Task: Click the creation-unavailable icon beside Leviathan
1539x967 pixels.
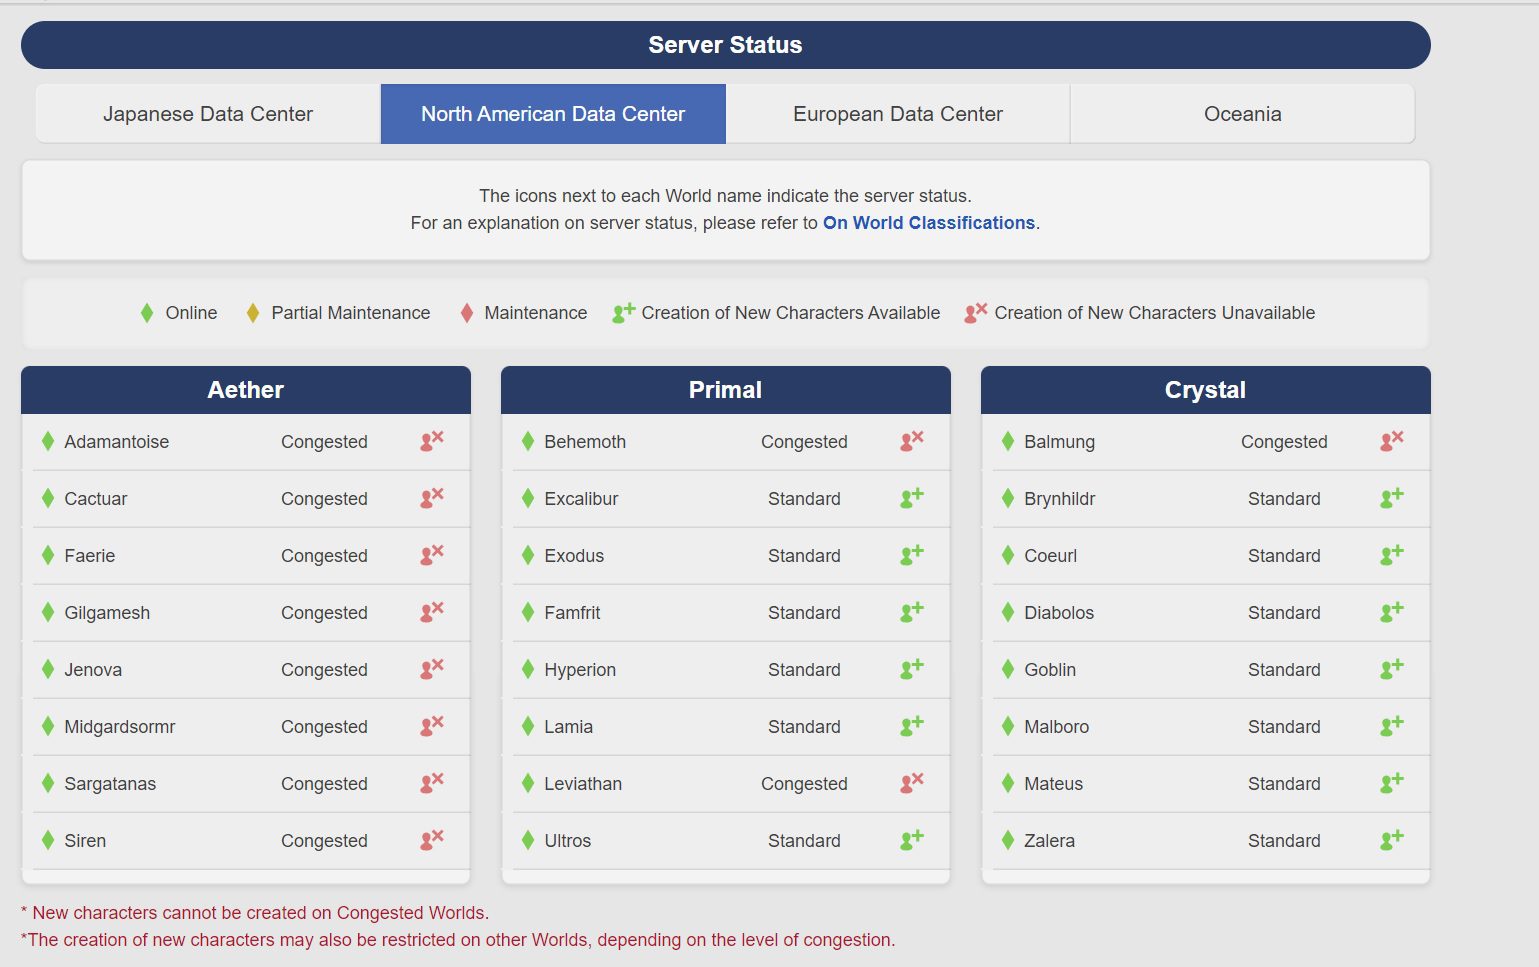Action: click(911, 783)
